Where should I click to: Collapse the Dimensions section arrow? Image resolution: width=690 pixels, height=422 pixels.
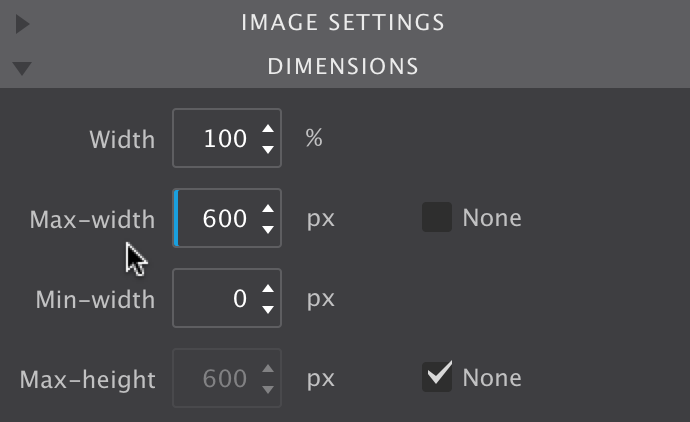(x=22, y=69)
